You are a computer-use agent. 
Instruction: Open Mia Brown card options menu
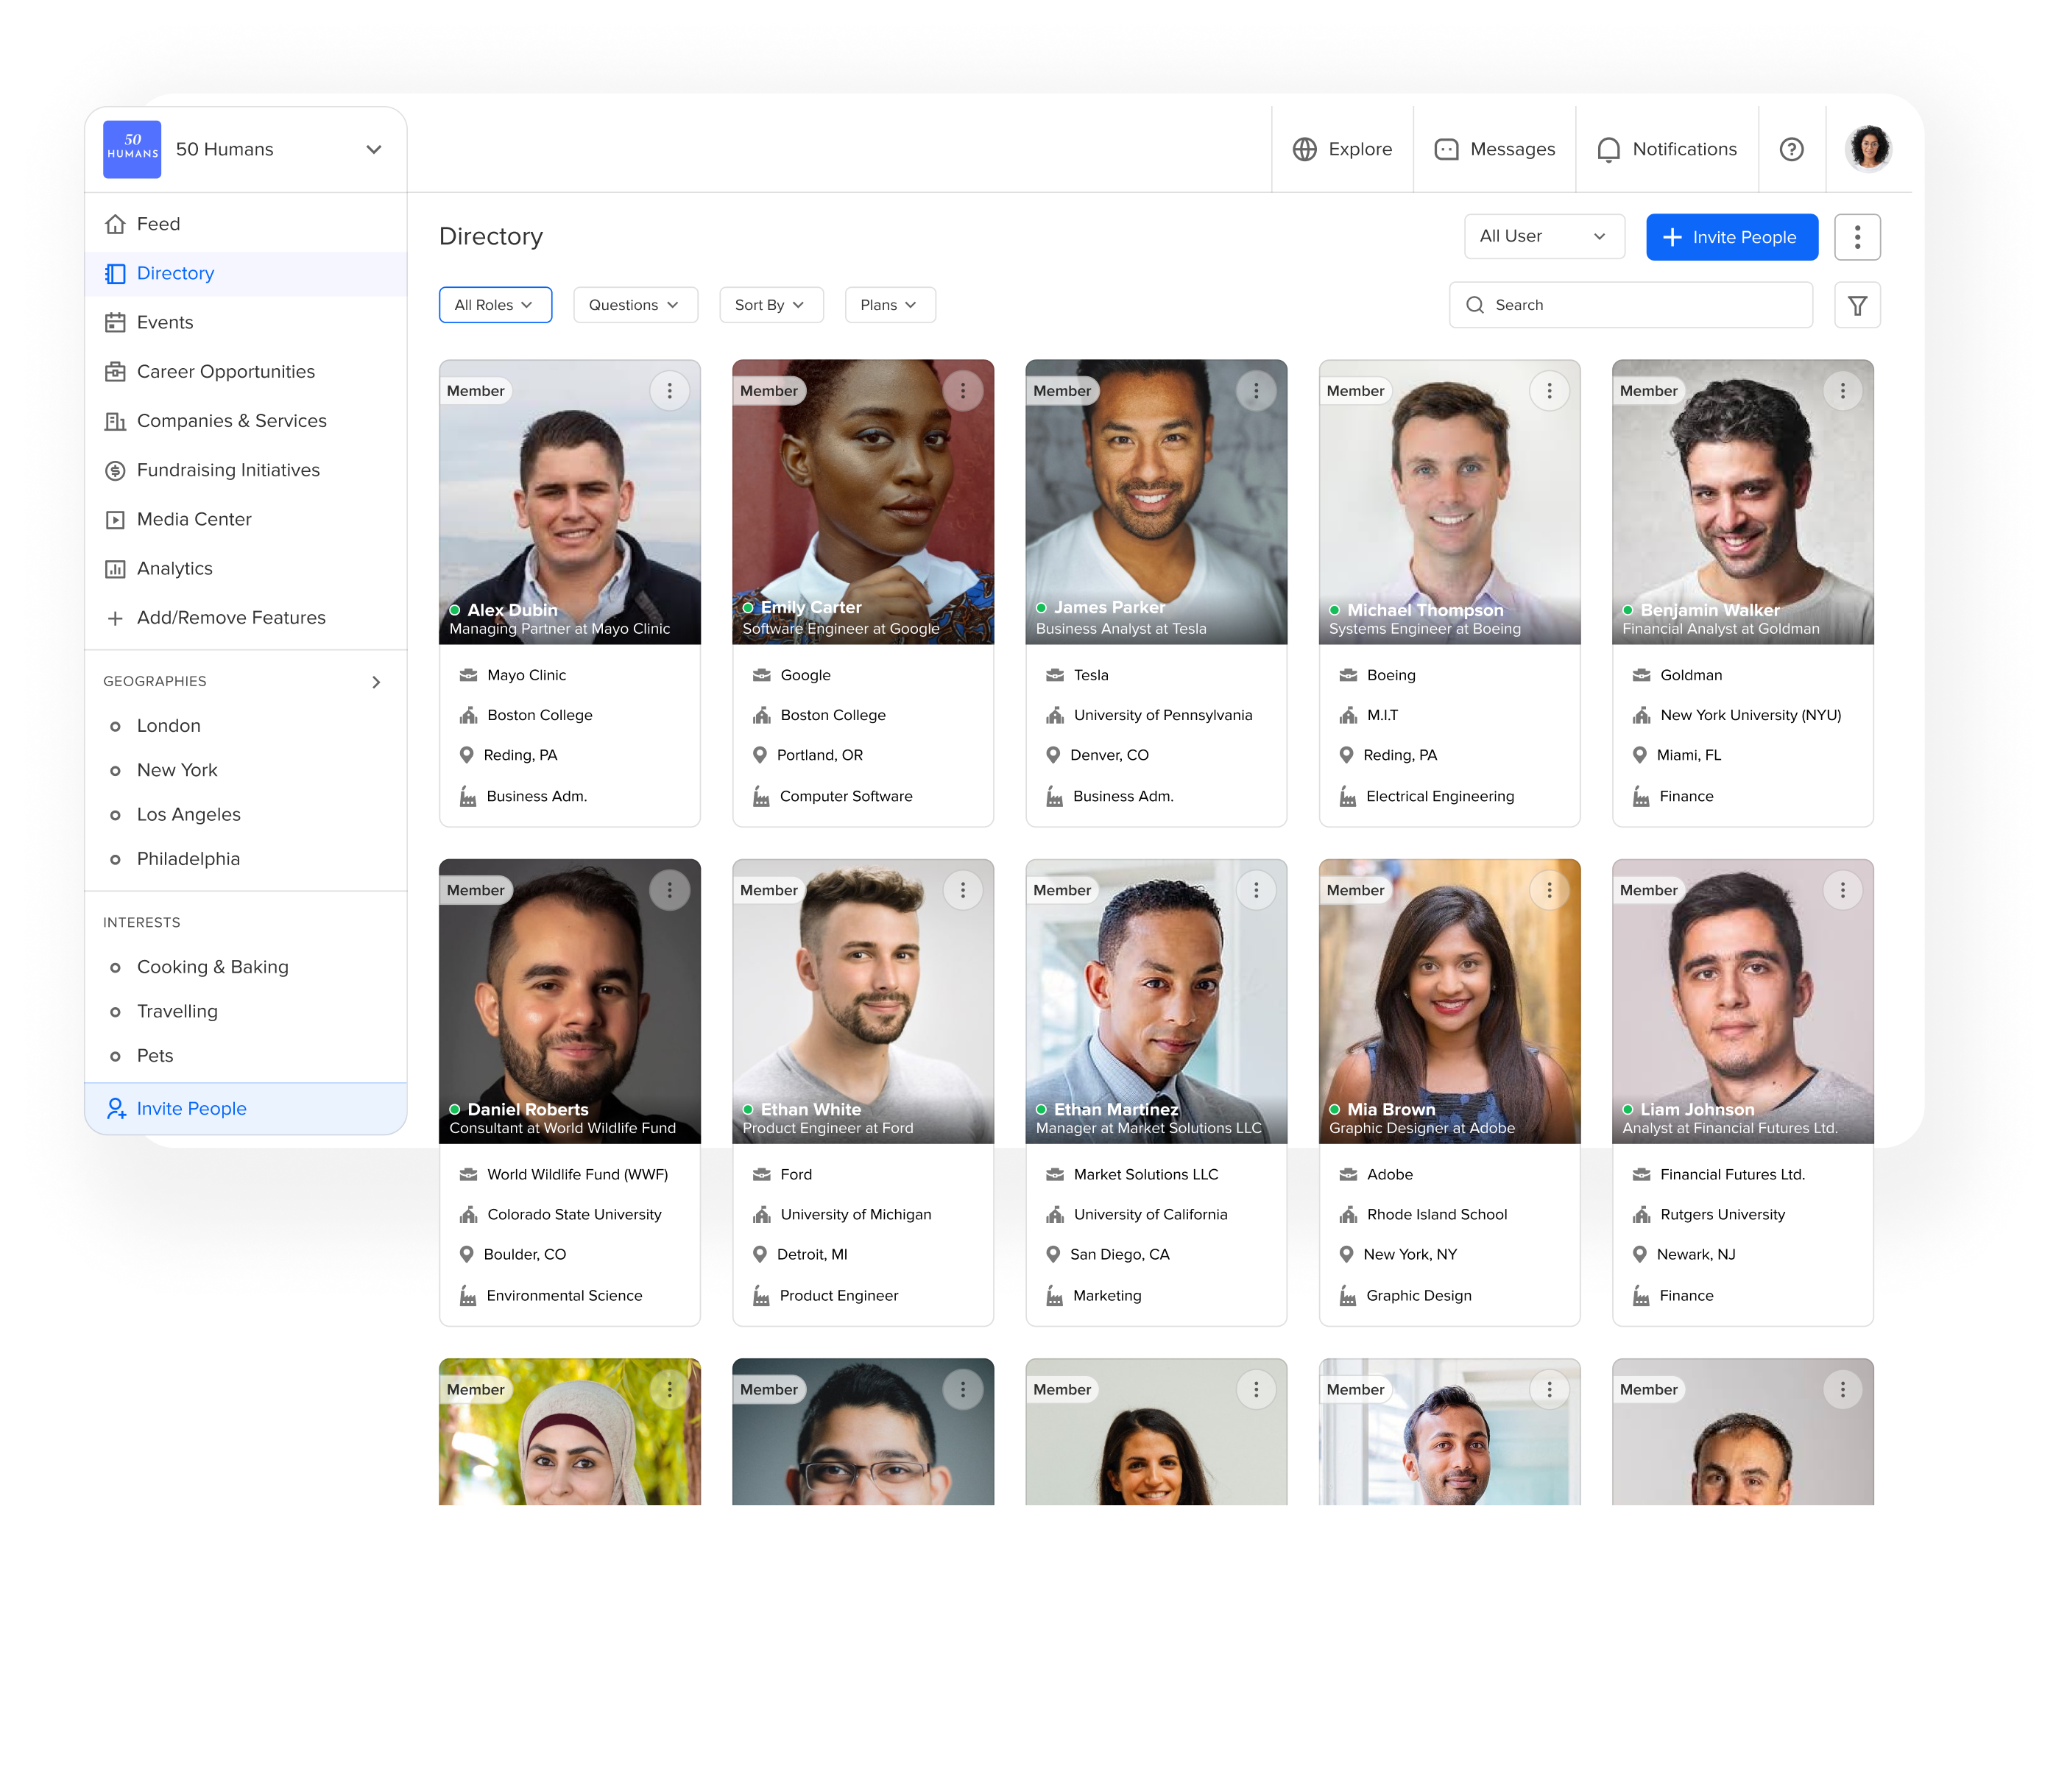tap(1549, 890)
